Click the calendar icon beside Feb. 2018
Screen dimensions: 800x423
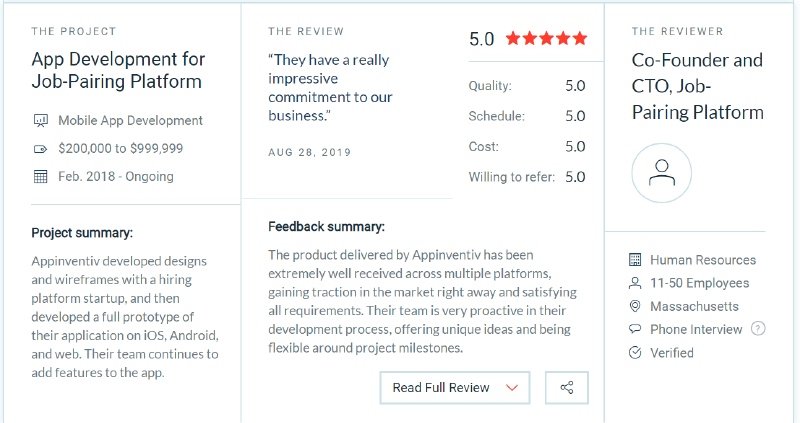coord(40,177)
